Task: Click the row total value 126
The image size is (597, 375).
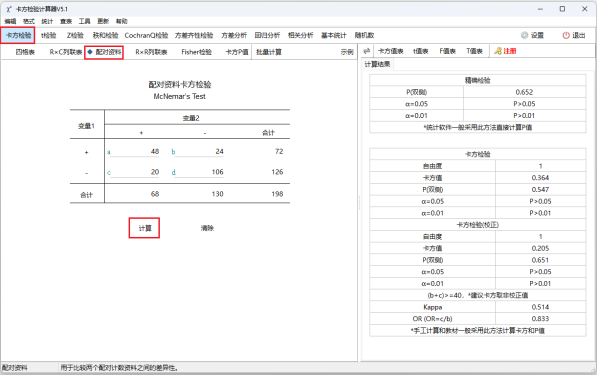Action: (x=277, y=172)
